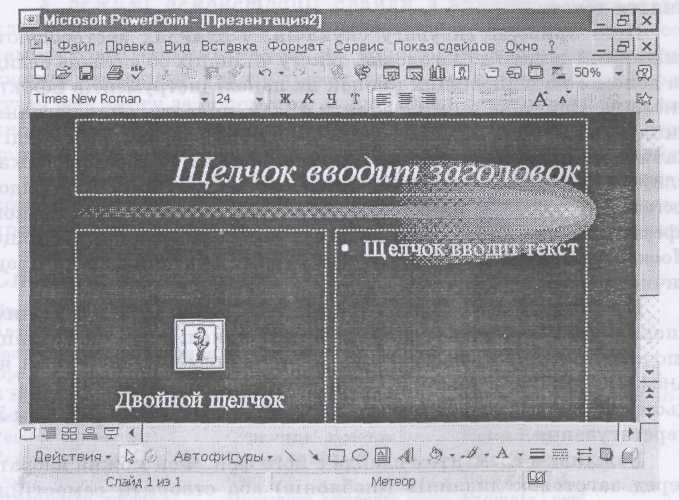Increase font size with large A

pyautogui.click(x=540, y=99)
